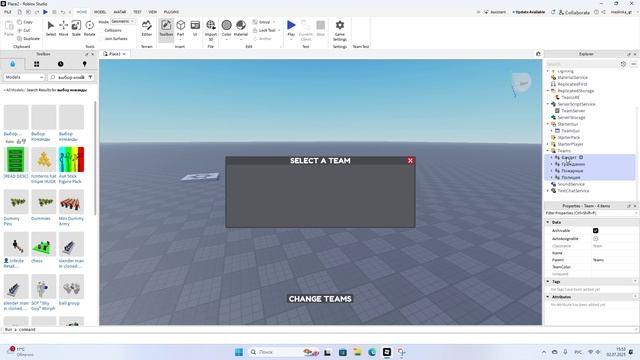Image resolution: width=640 pixels, height=360 pixels.
Task: Select TeamServer script in Explorer
Action: click(x=573, y=111)
